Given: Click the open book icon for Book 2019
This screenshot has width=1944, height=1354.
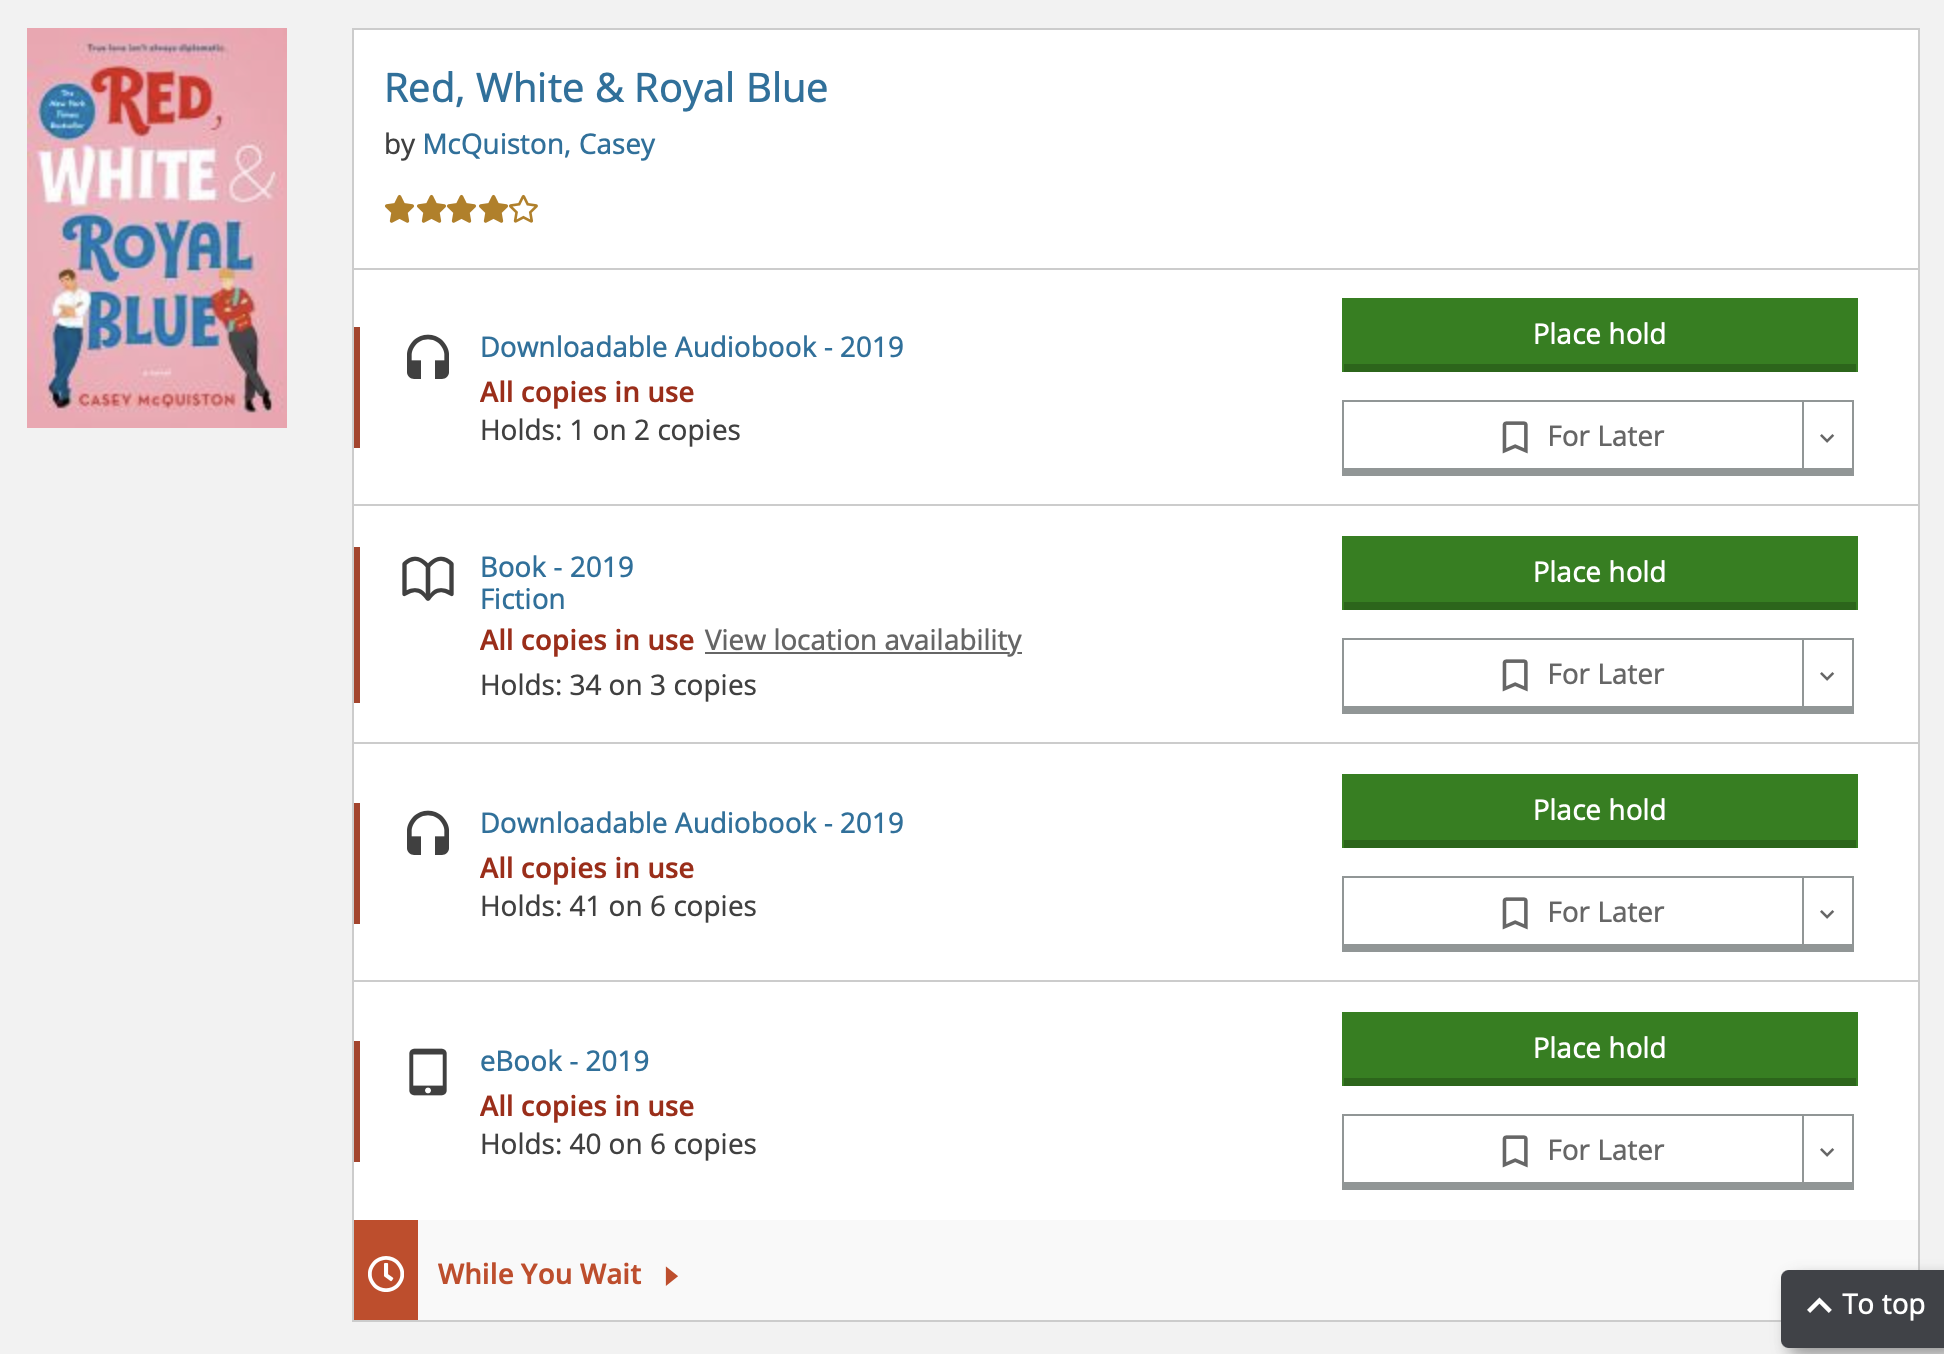Looking at the screenshot, I should (428, 578).
